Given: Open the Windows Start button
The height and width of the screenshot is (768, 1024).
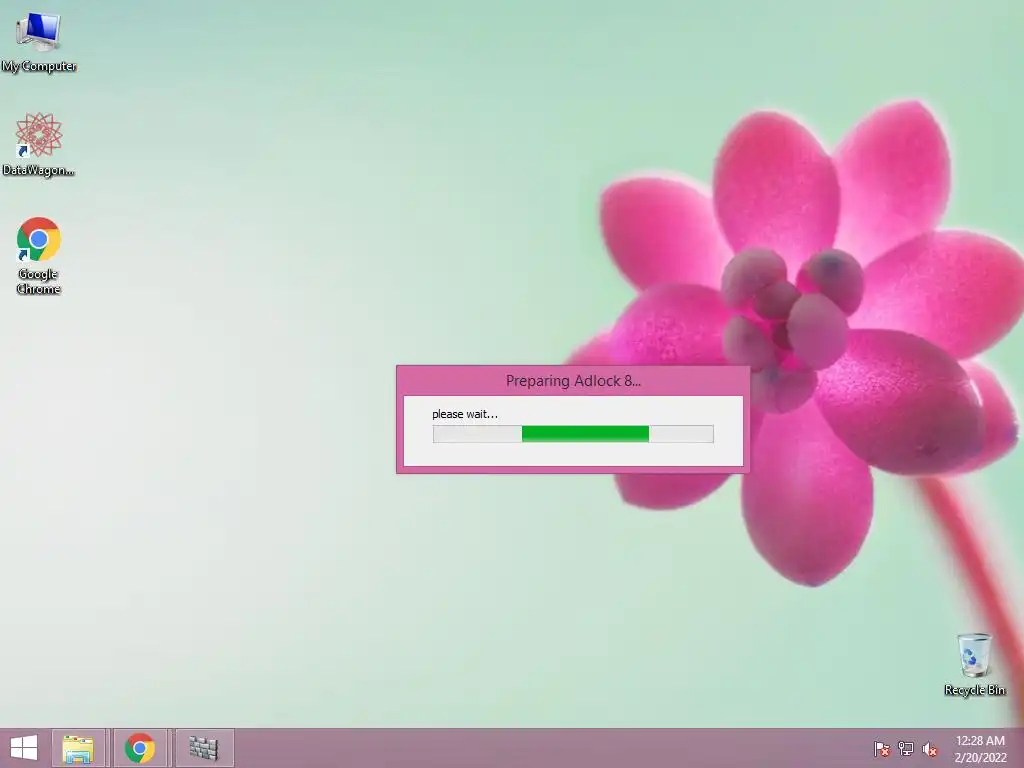Looking at the screenshot, I should coord(24,748).
